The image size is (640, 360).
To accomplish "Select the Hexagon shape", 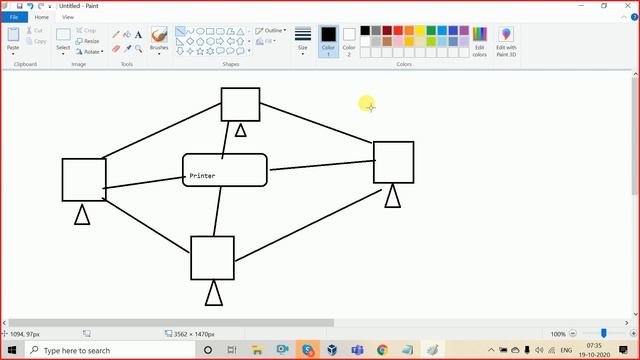I will [210, 41].
